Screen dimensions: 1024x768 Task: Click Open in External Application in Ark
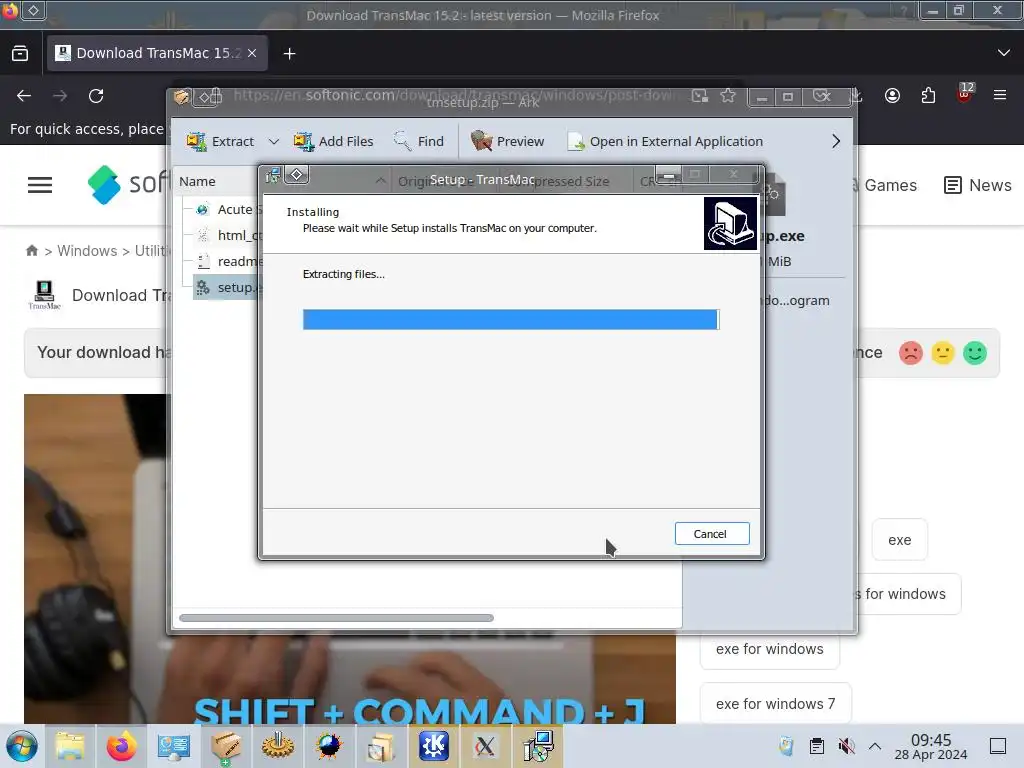point(665,141)
